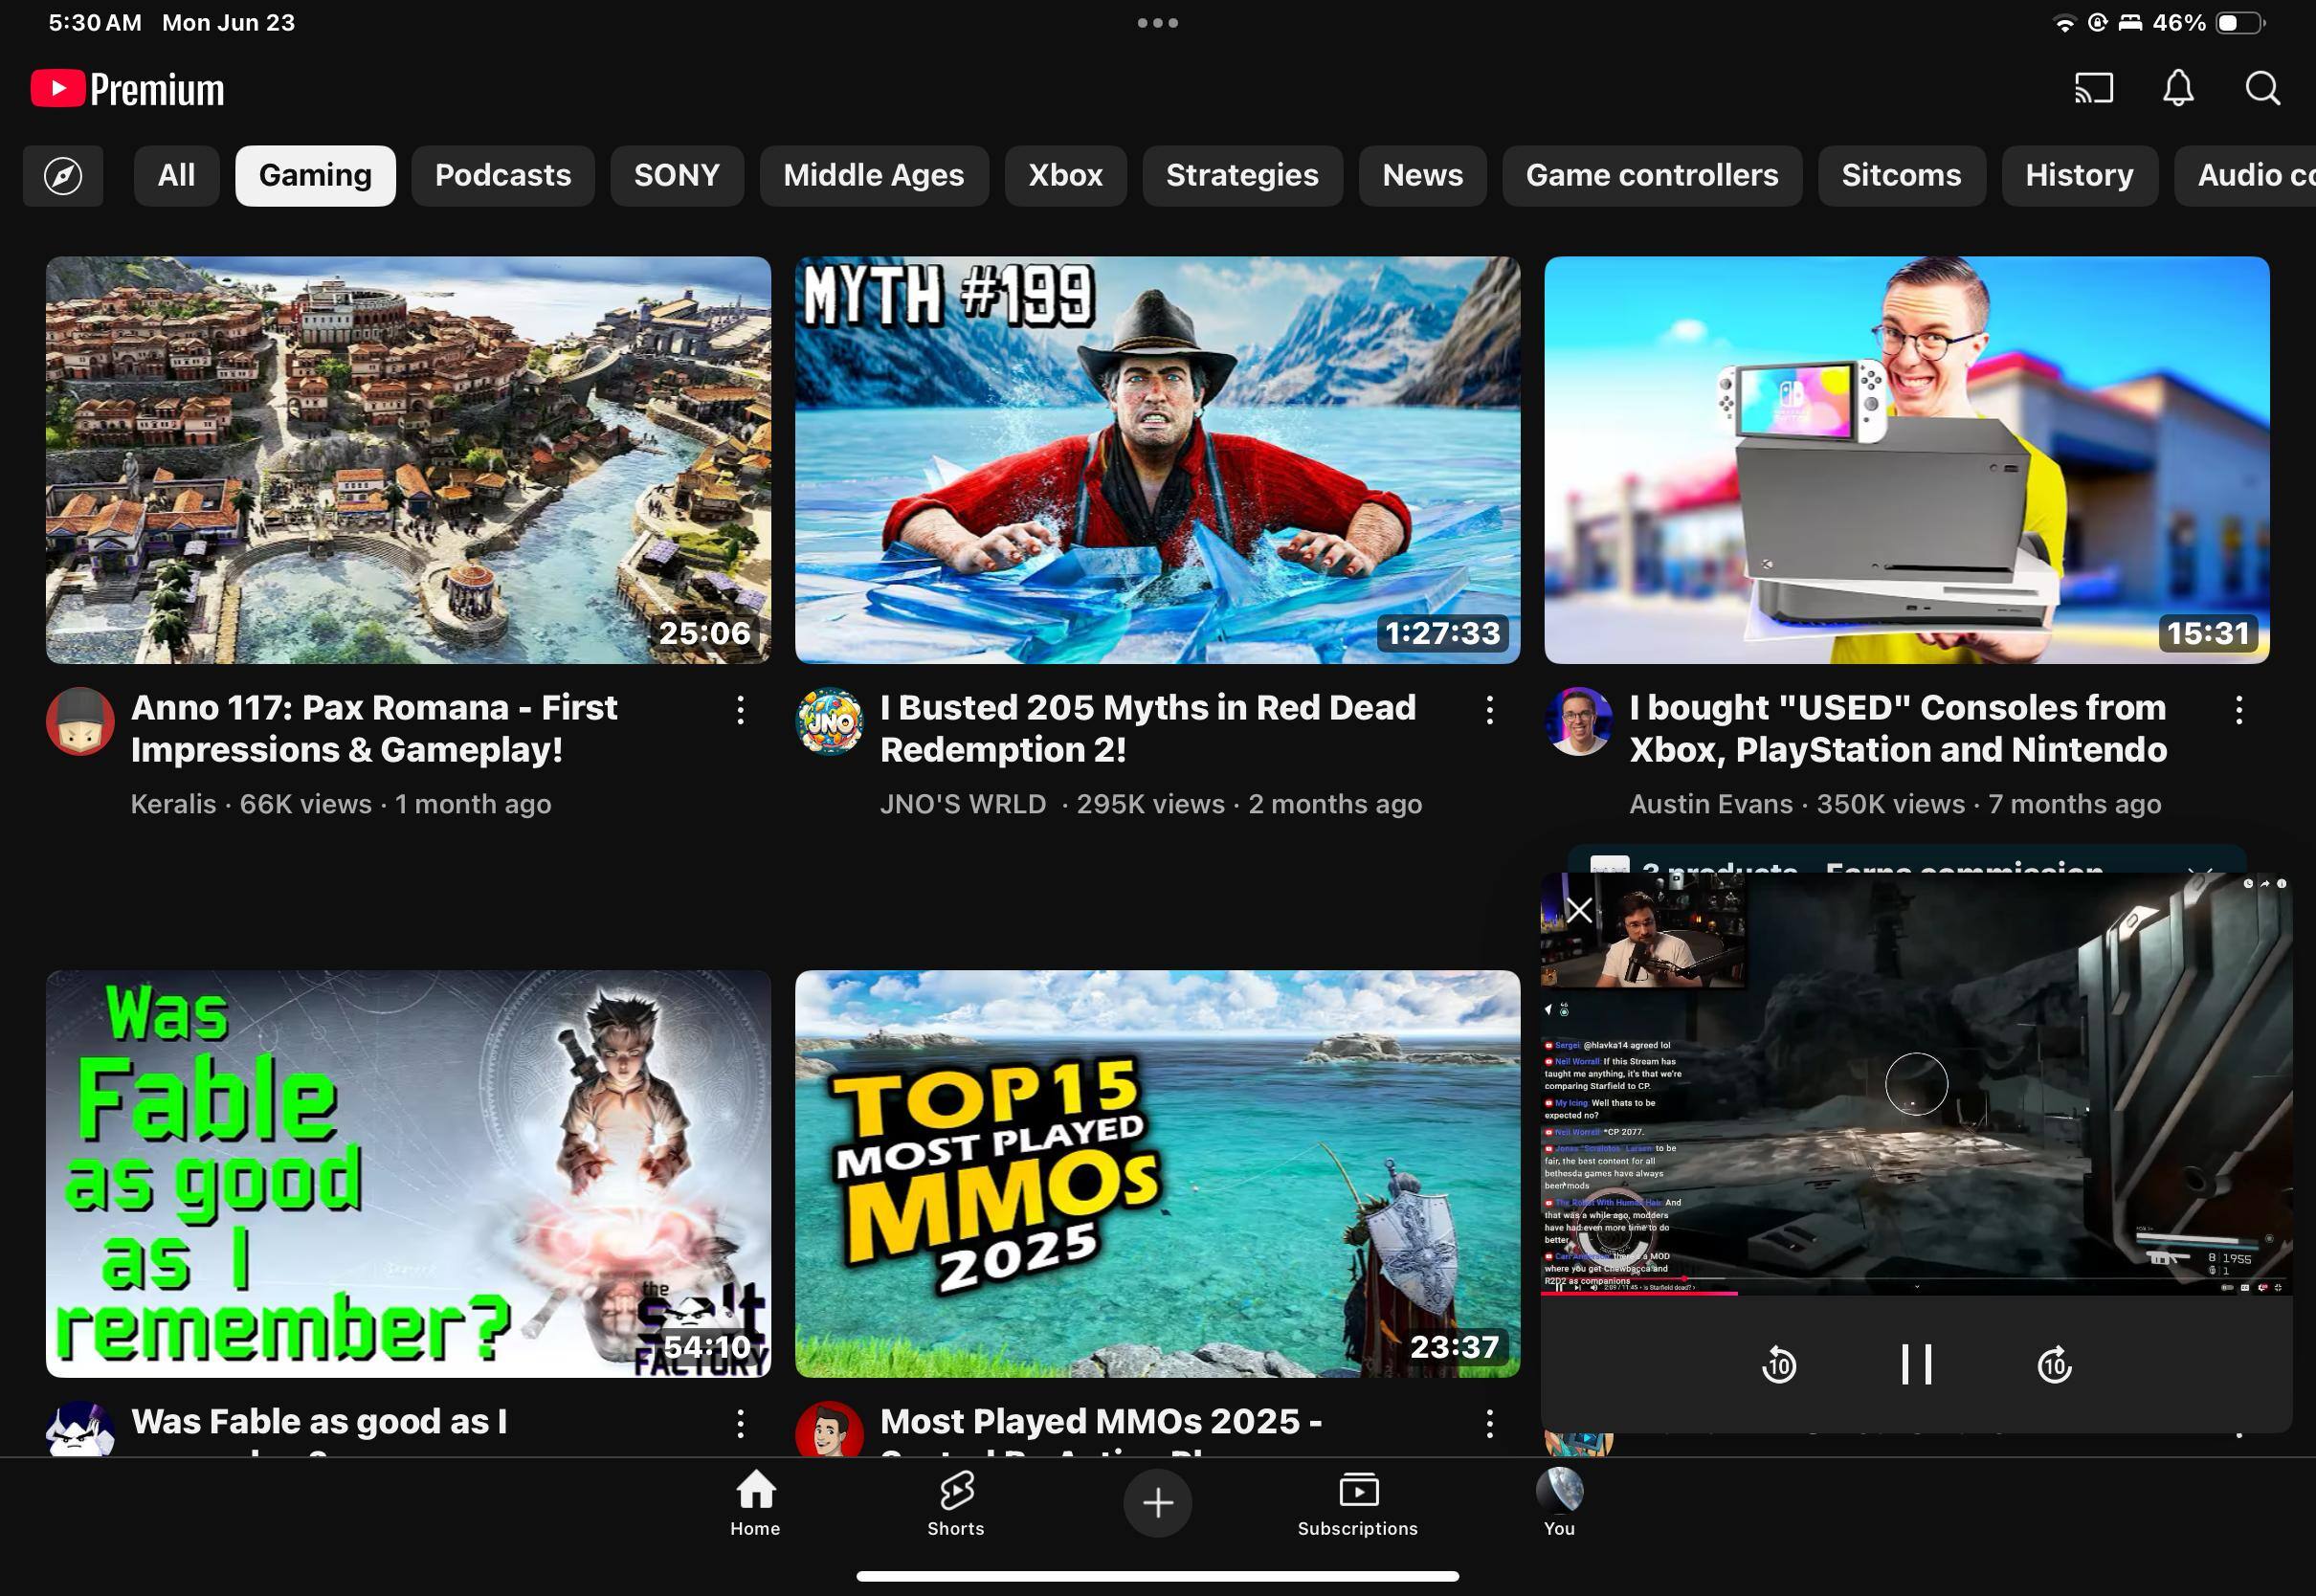Select the Podcasts filter chip
Viewport: 2316px width, 1596px height.
pyautogui.click(x=502, y=176)
